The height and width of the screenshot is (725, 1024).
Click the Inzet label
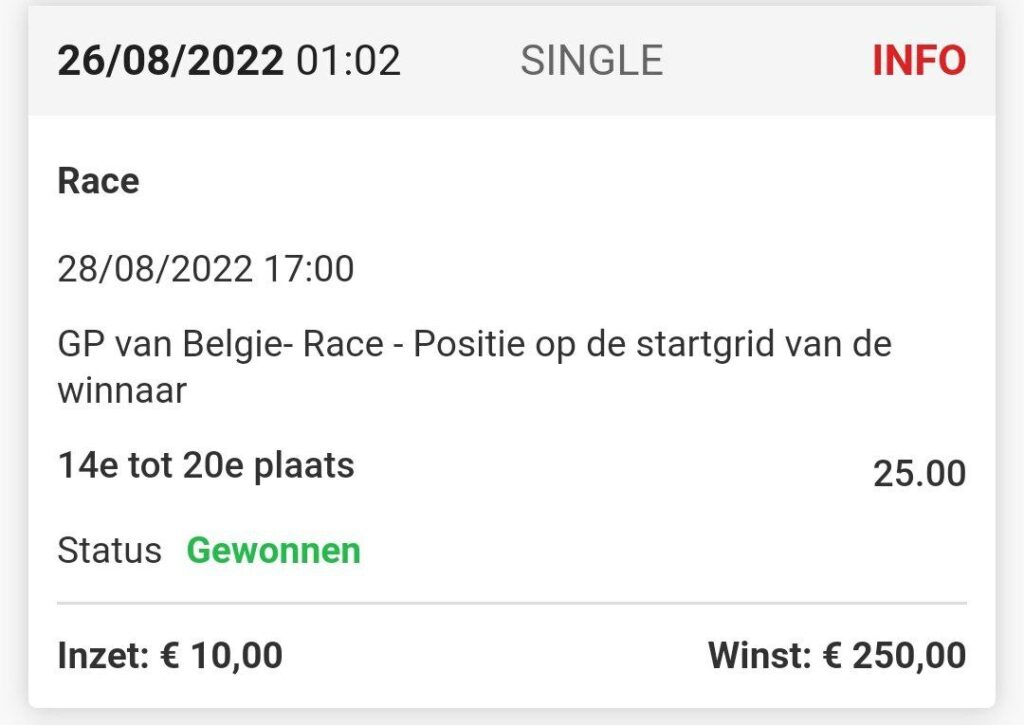point(101,656)
